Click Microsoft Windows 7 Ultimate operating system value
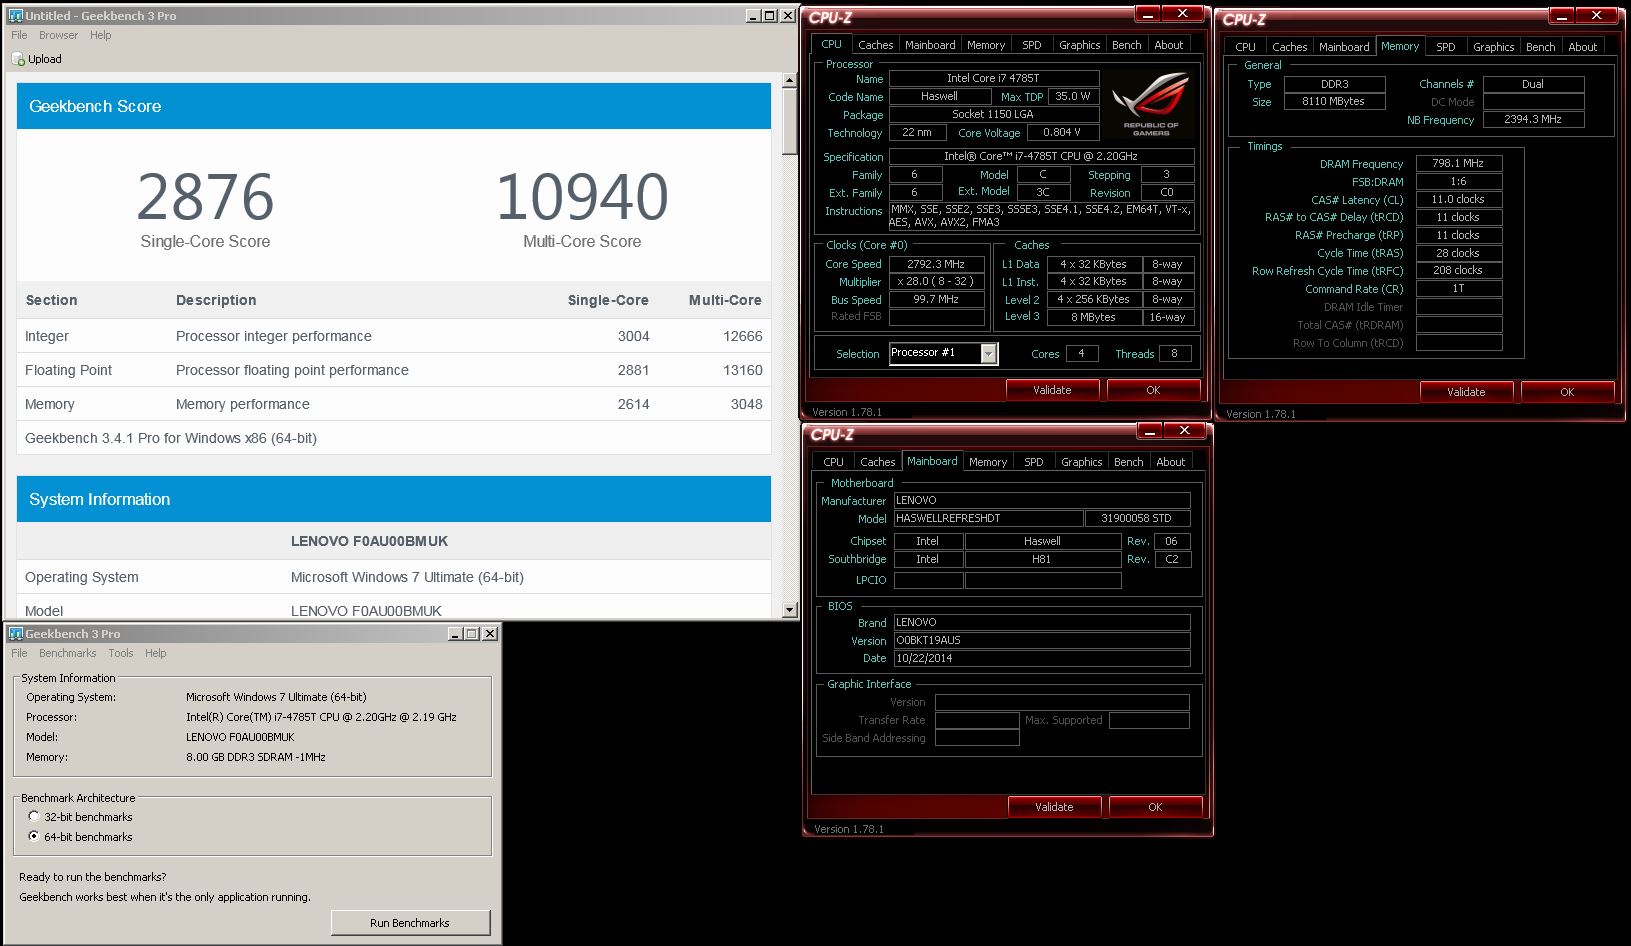 point(407,577)
